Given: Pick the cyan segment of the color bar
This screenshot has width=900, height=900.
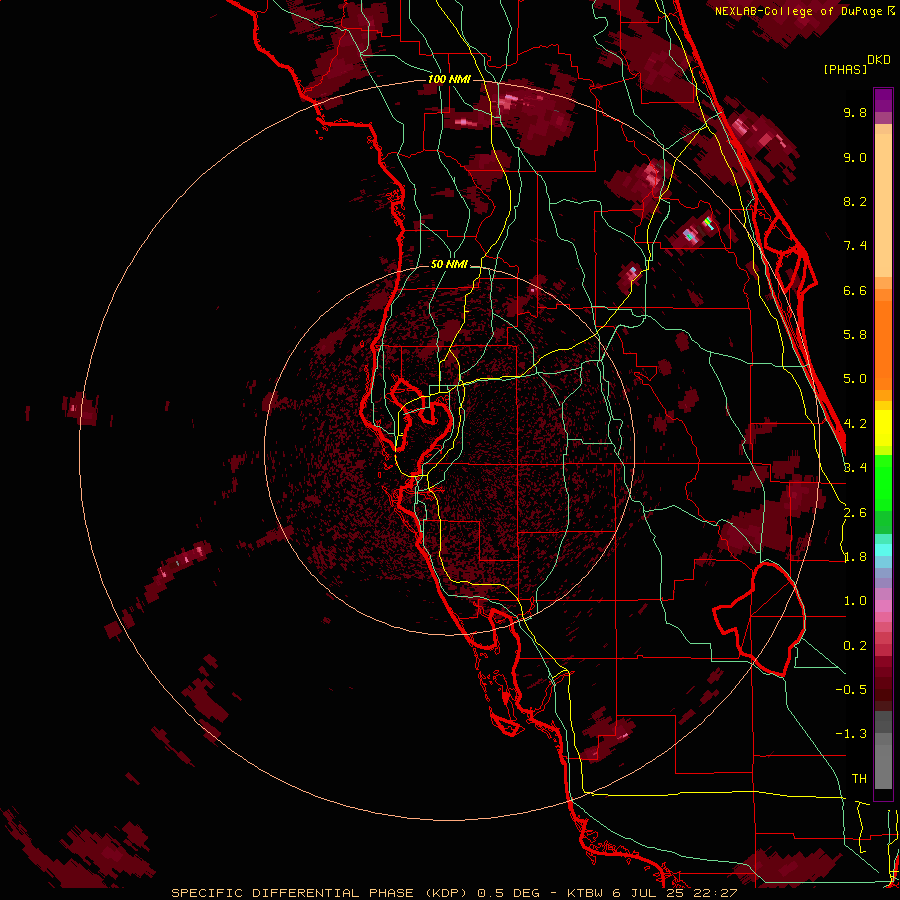Looking at the screenshot, I should coord(883,549).
